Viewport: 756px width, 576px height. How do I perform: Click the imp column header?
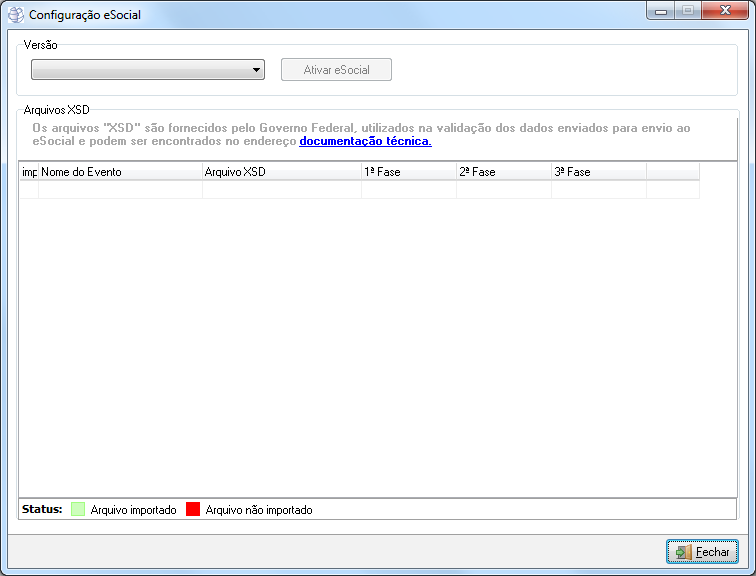[x=29, y=172]
